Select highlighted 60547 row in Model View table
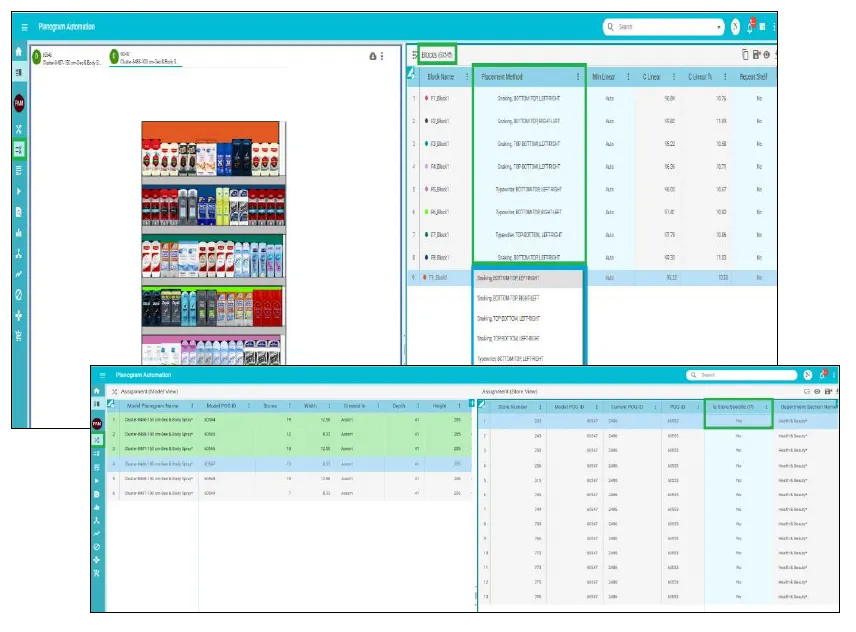Screen dimensions: 856x632 click(290, 464)
